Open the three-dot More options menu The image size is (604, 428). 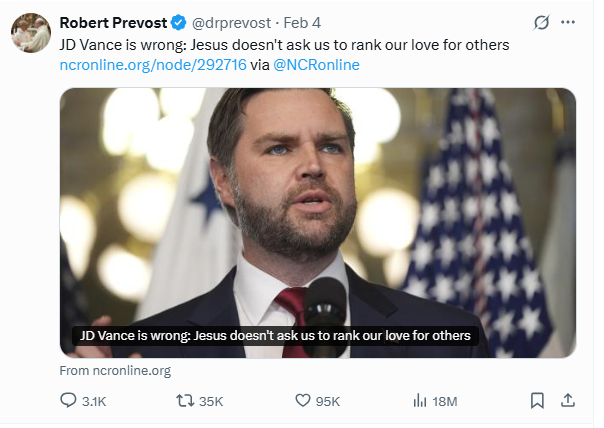click(x=568, y=22)
